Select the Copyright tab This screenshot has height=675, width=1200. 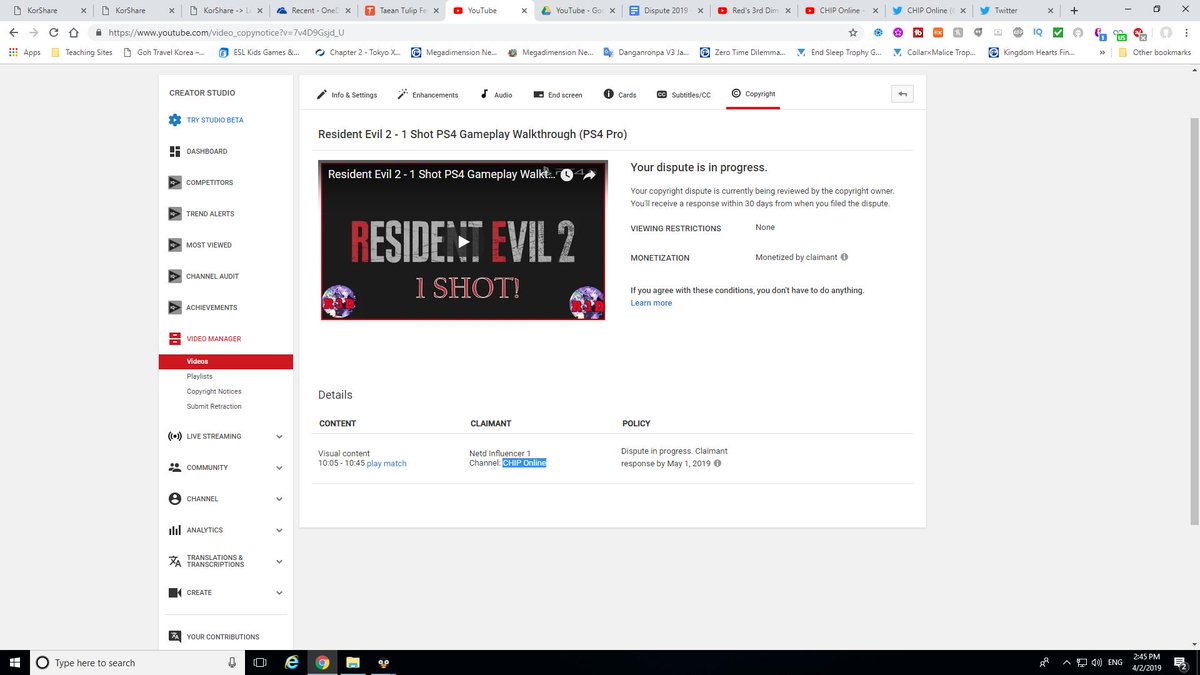[753, 94]
